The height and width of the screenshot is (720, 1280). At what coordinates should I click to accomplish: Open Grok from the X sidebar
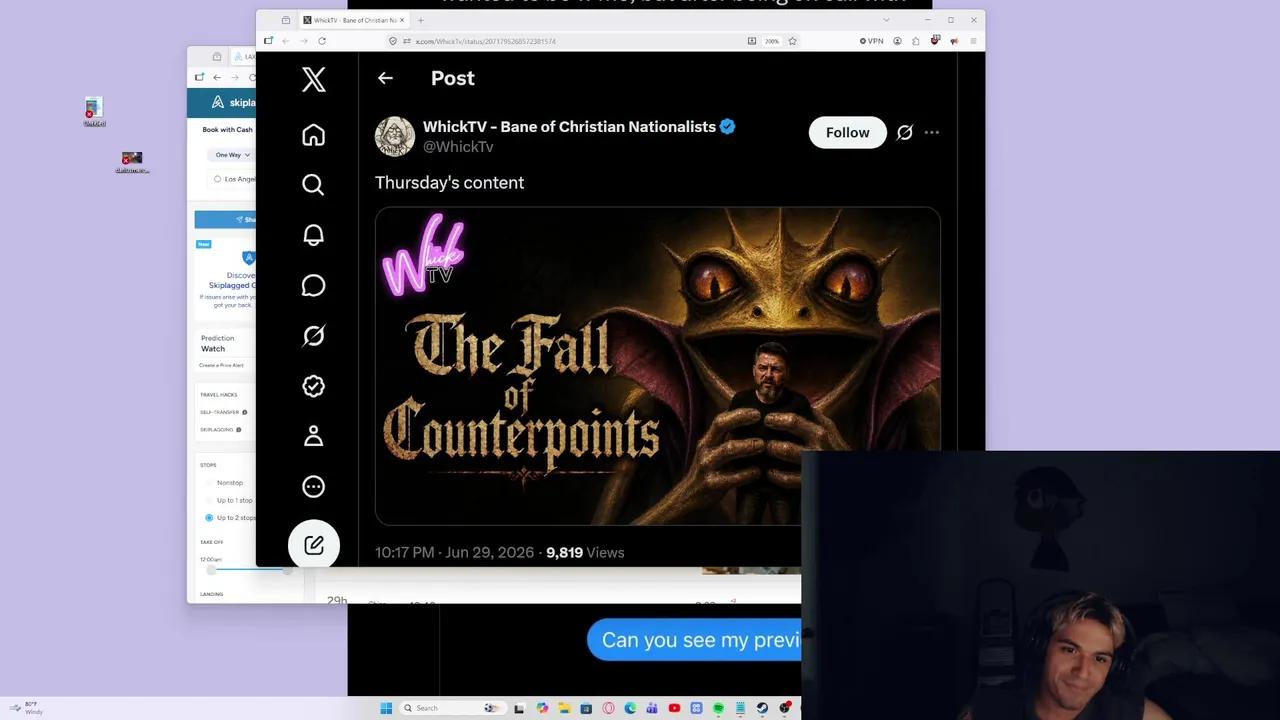313,336
